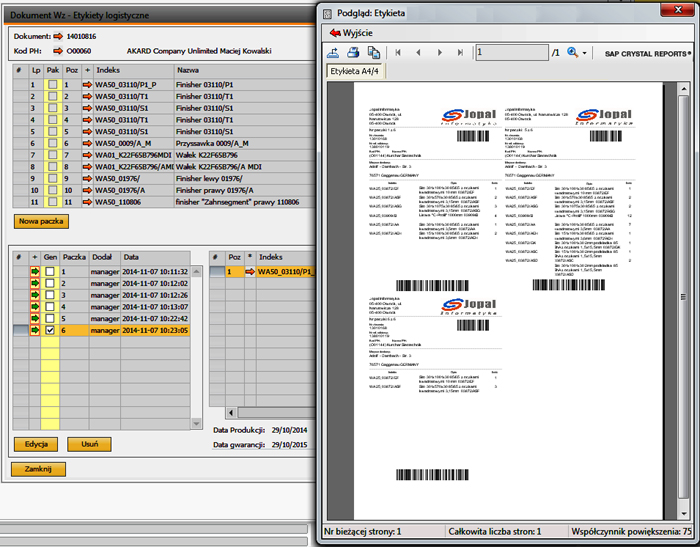Click the Edycja button
Image resolution: width=700 pixels, height=547 pixels.
tap(36, 444)
